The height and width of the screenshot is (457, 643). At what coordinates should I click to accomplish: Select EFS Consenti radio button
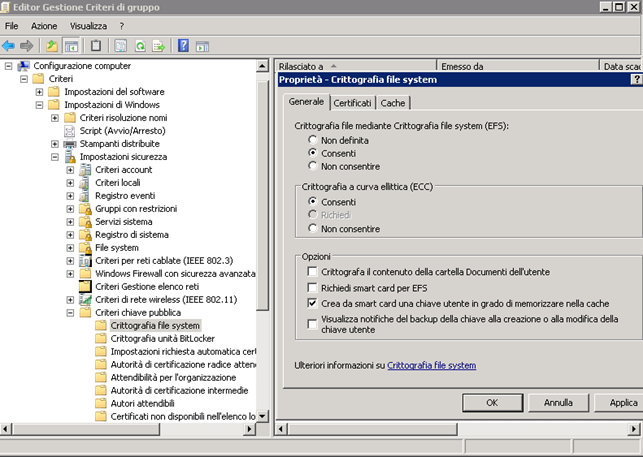[313, 153]
